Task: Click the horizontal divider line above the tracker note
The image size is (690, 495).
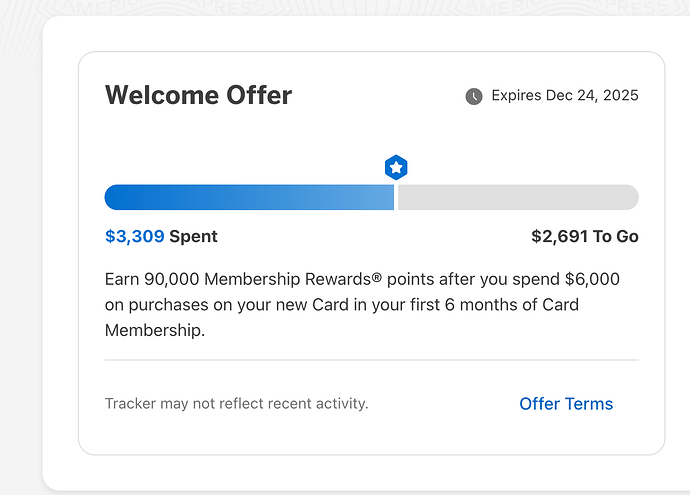Action: [x=371, y=360]
